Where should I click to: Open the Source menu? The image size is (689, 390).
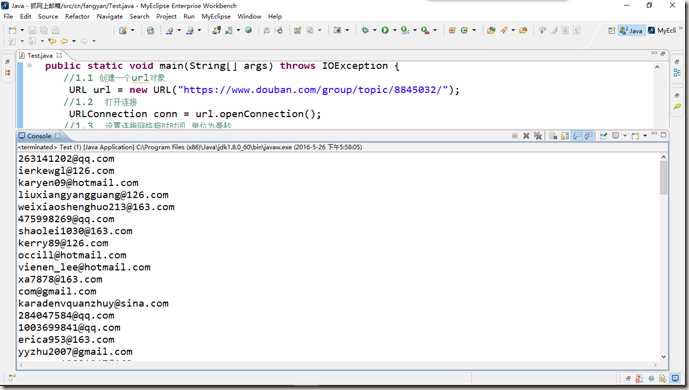pos(48,16)
